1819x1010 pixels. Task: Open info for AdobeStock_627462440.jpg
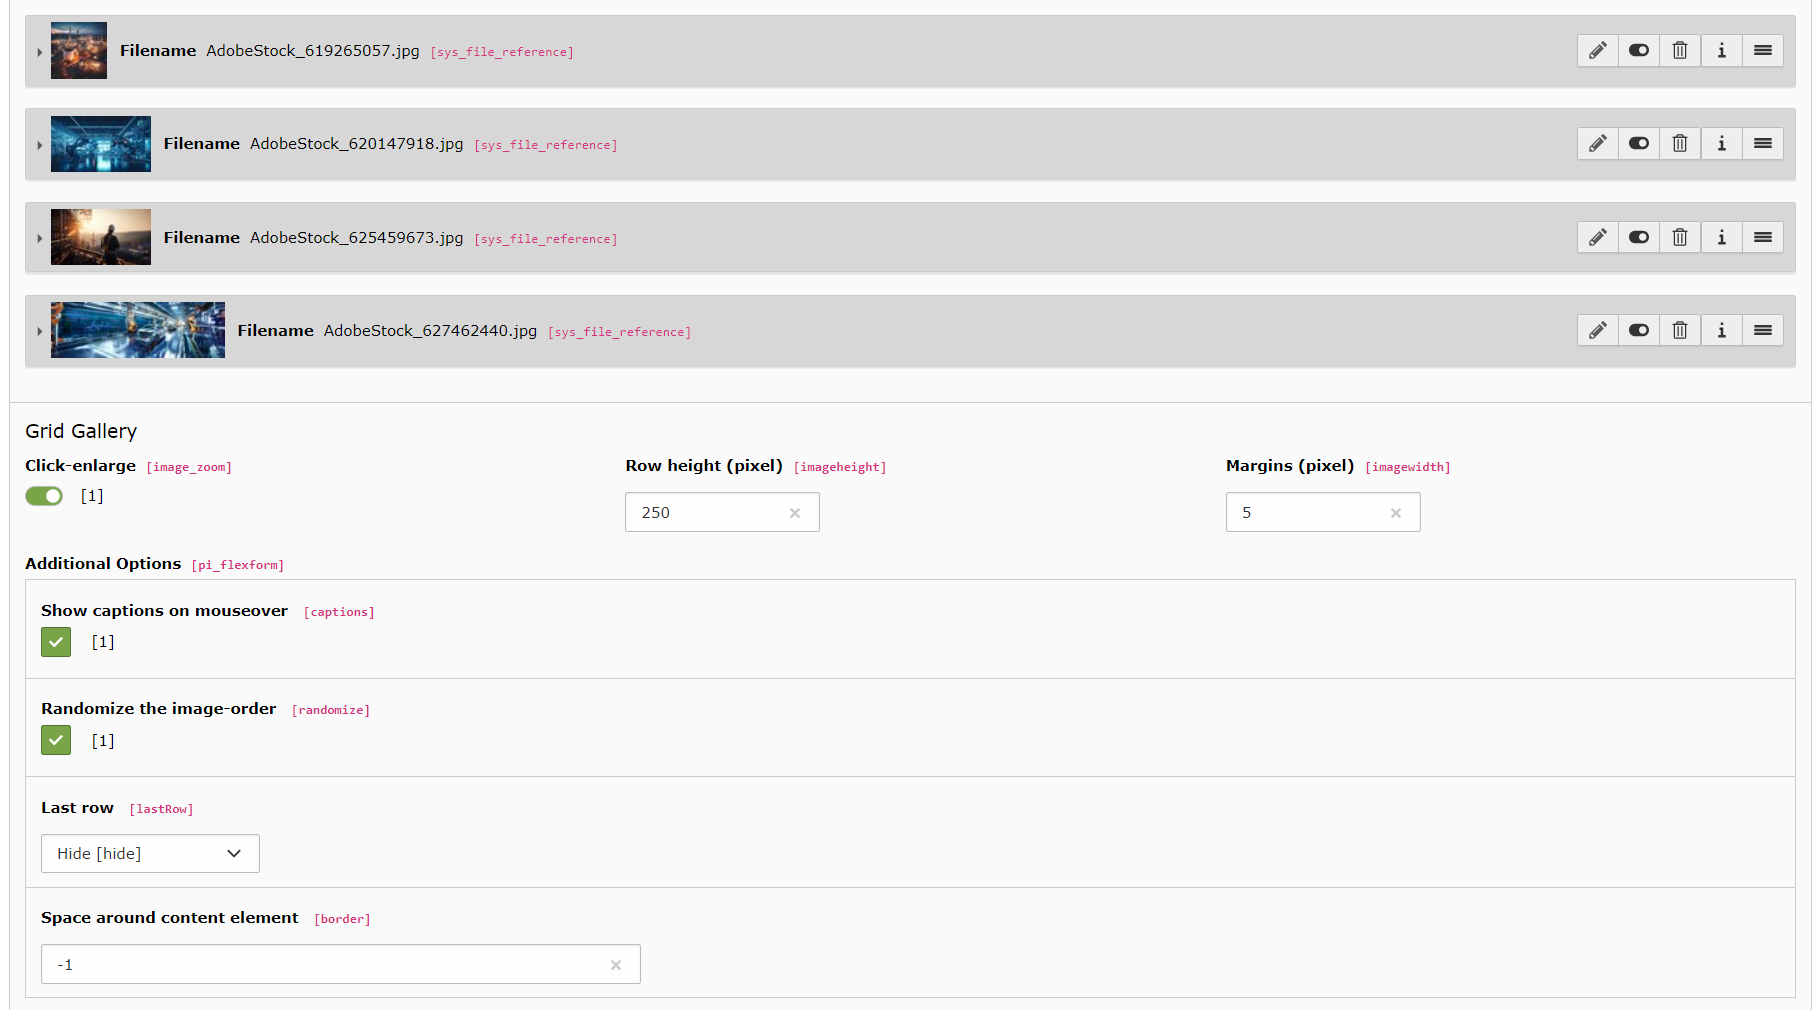coord(1721,331)
